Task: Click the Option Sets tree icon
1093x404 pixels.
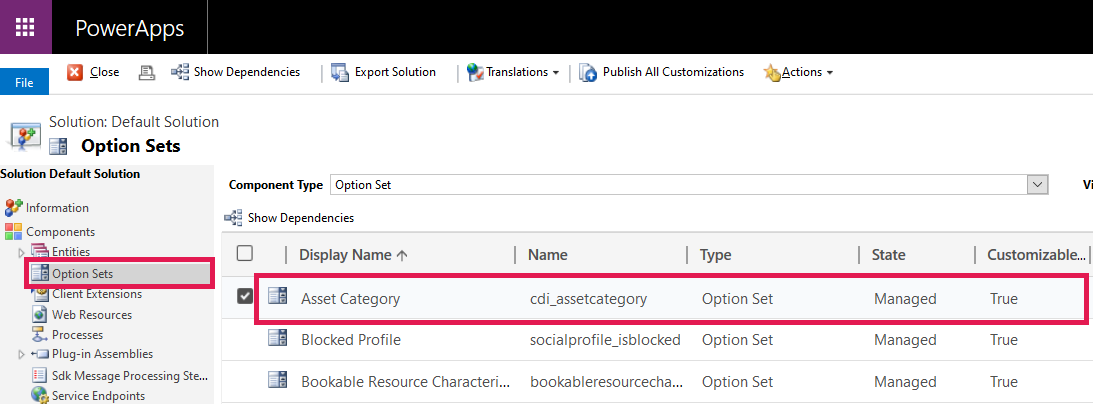Action: [40, 273]
